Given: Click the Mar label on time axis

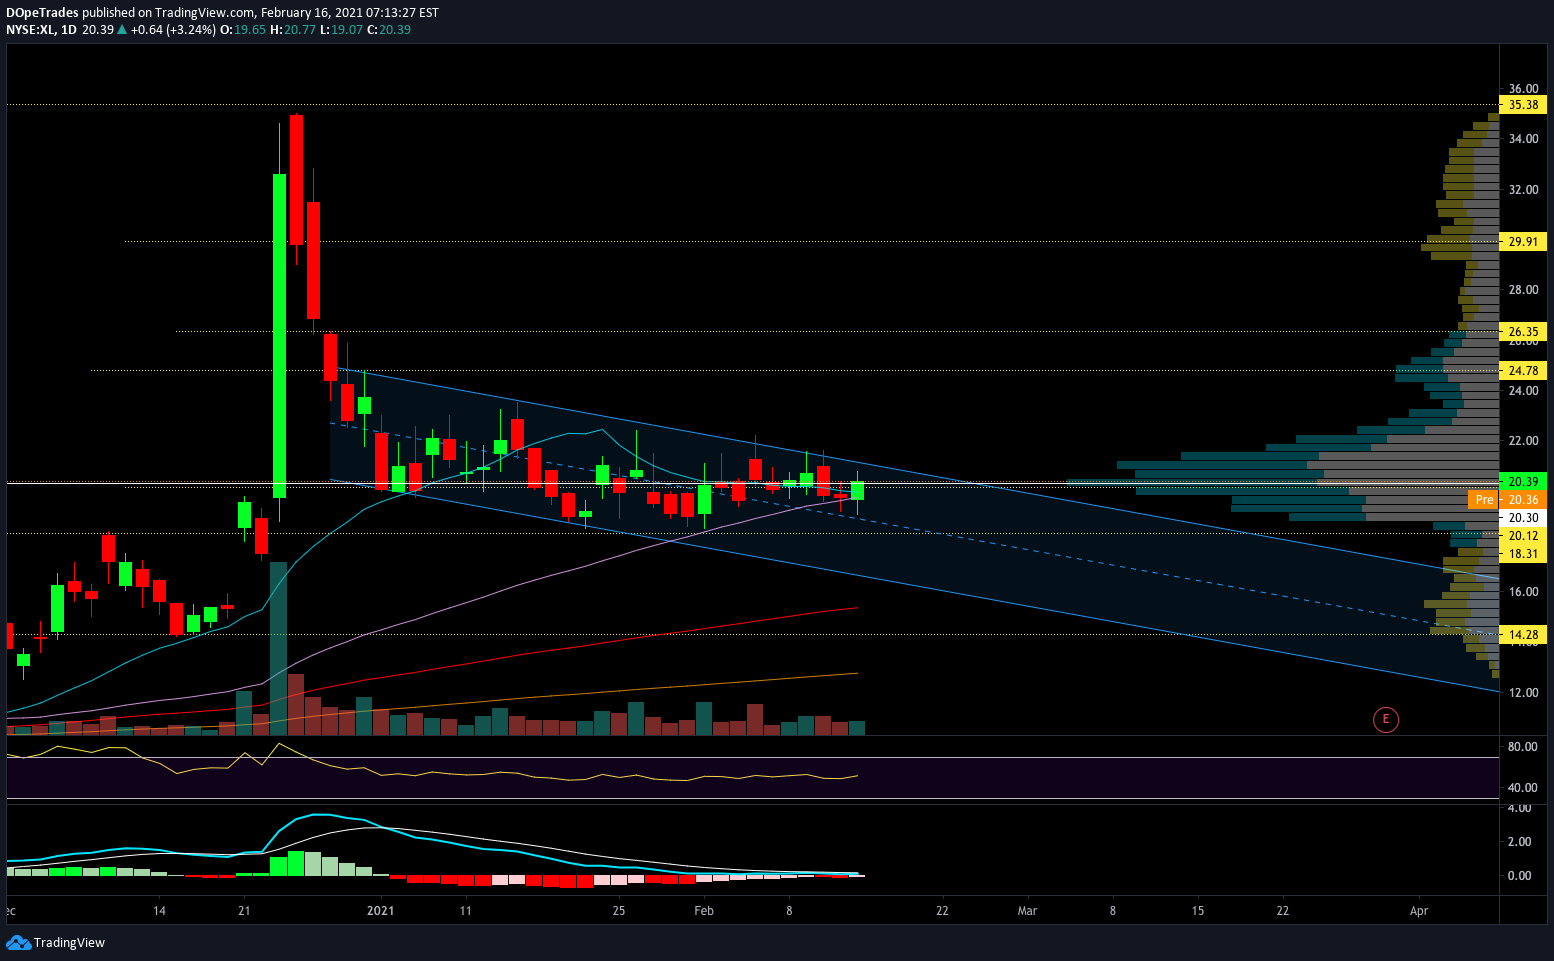Looking at the screenshot, I should (1027, 911).
